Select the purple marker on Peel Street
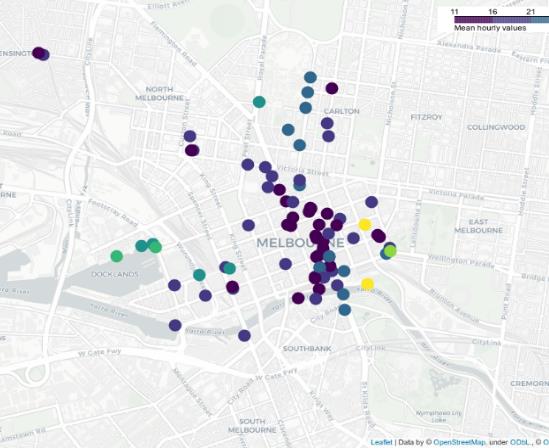549x448 pixels. click(x=248, y=164)
